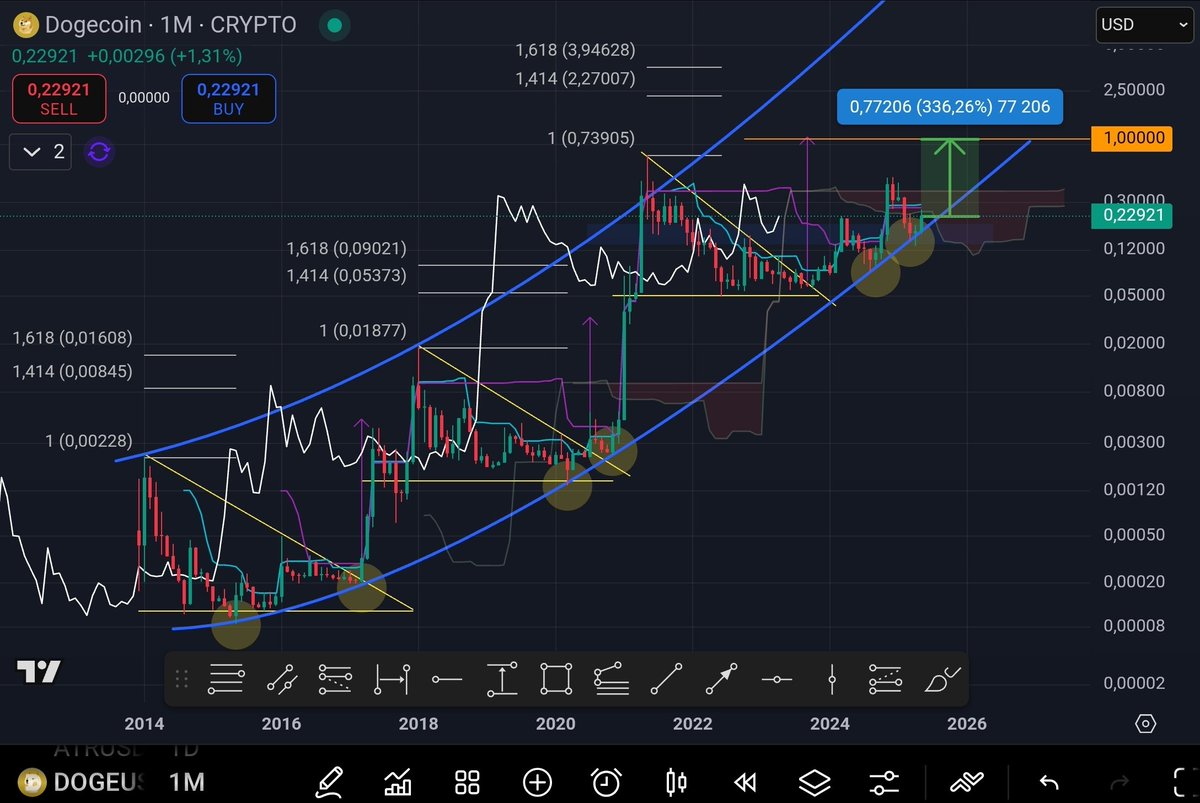Open chart settings sliders icon
Screen dimensions: 1200x803
coord(884,782)
